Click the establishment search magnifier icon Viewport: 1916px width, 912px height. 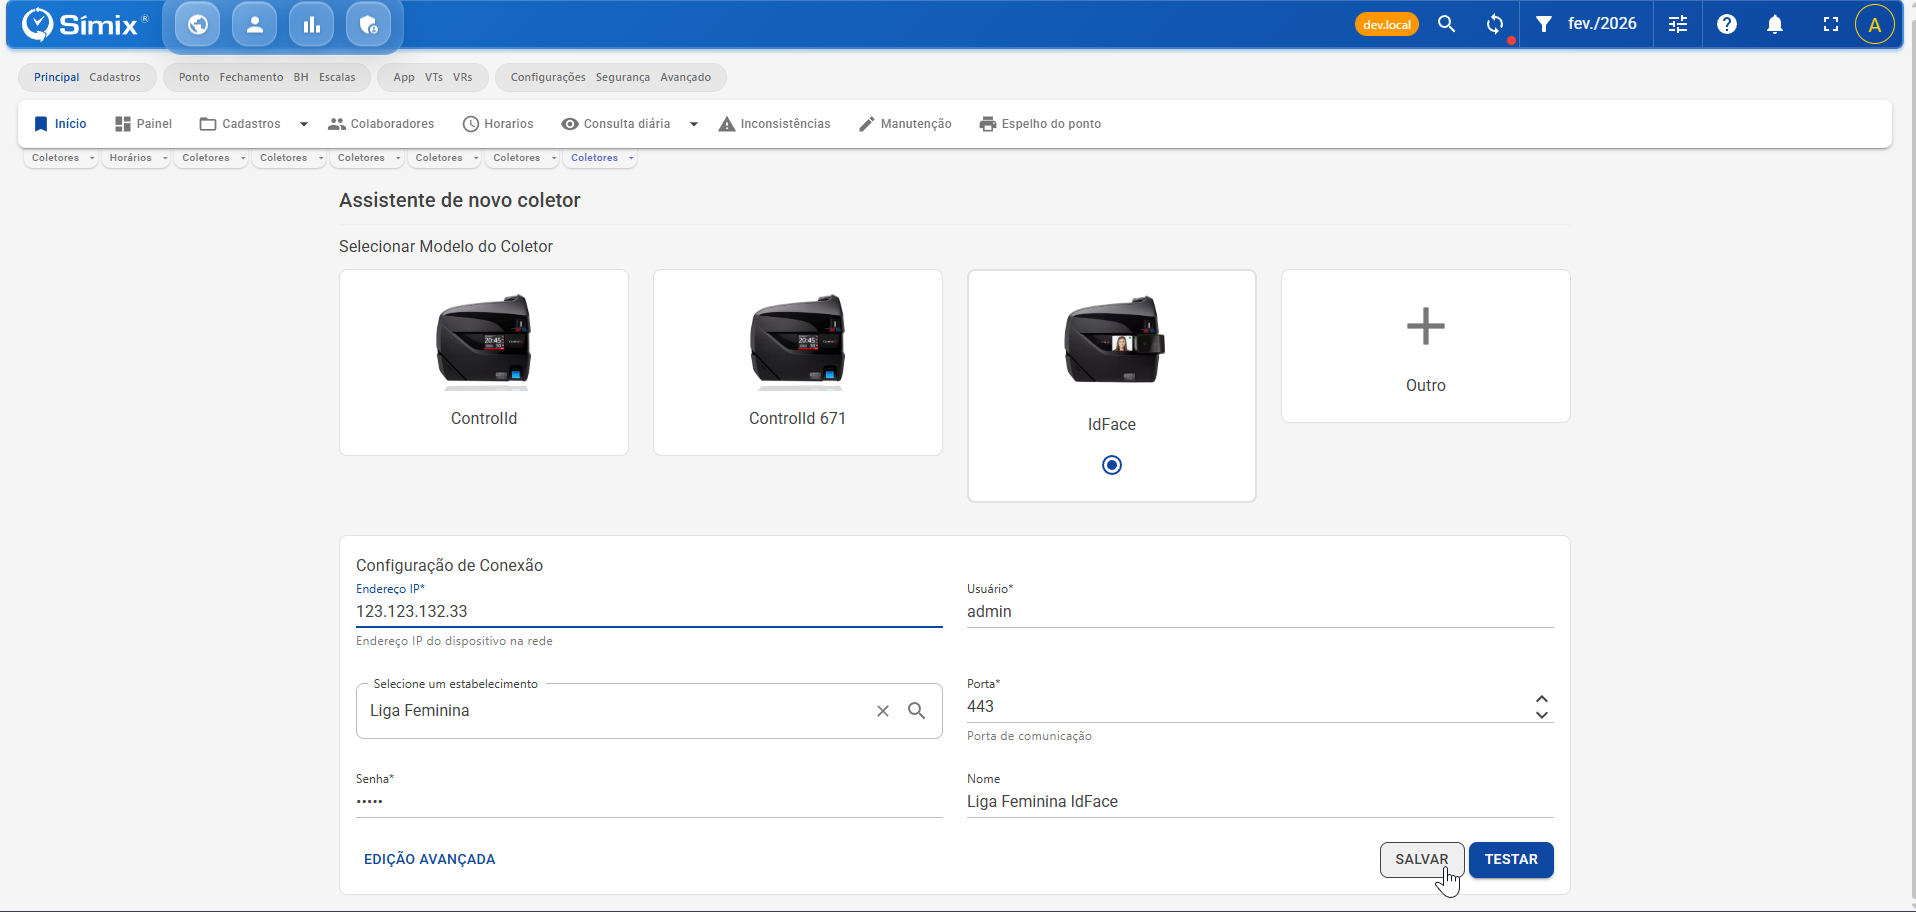click(x=916, y=711)
